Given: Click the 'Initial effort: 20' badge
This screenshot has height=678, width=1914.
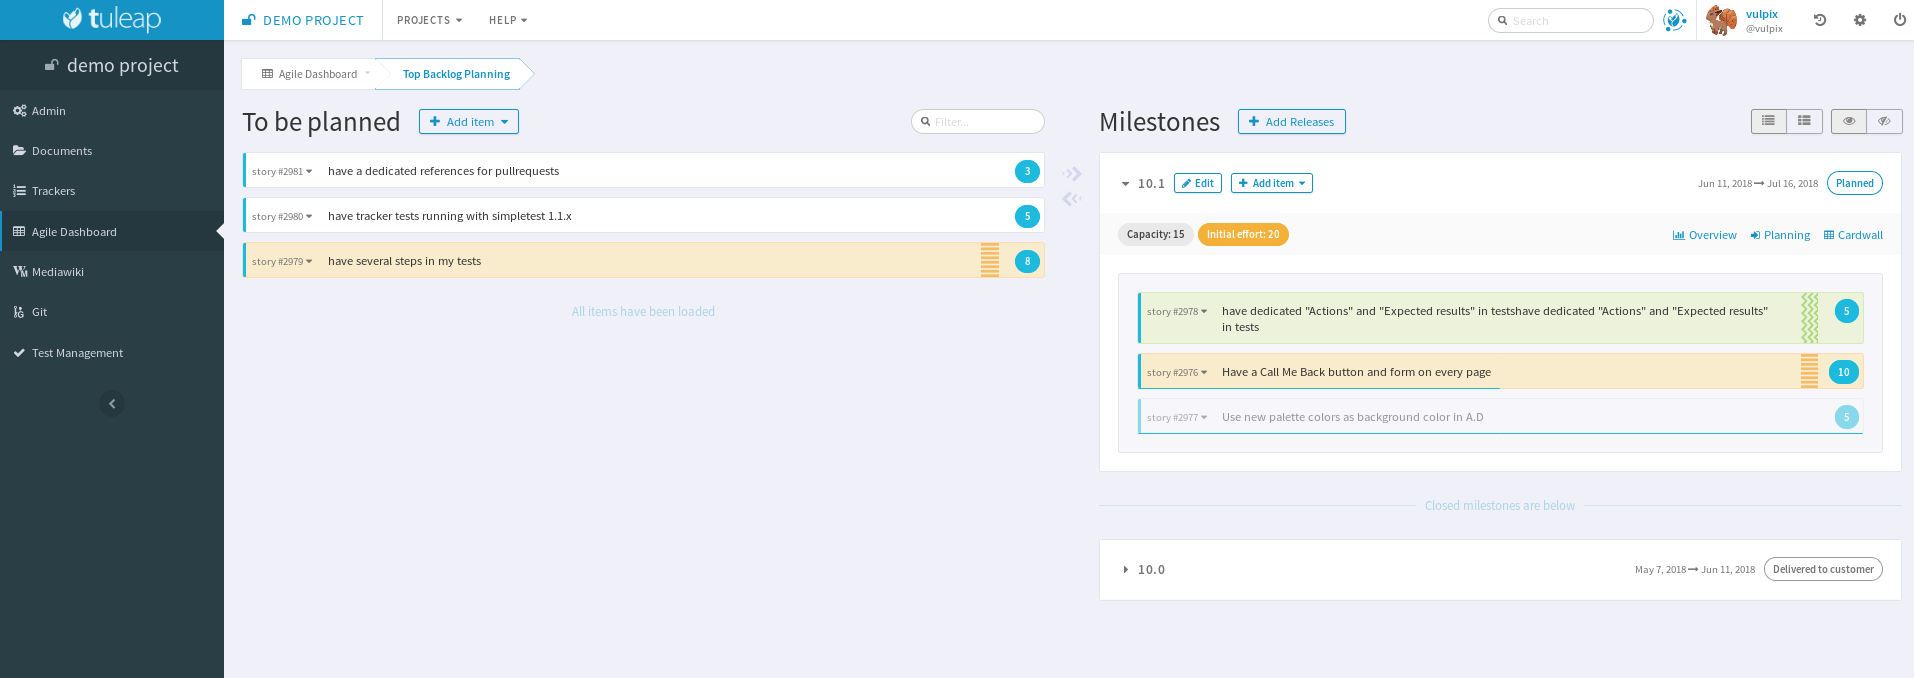Looking at the screenshot, I should pyautogui.click(x=1243, y=234).
